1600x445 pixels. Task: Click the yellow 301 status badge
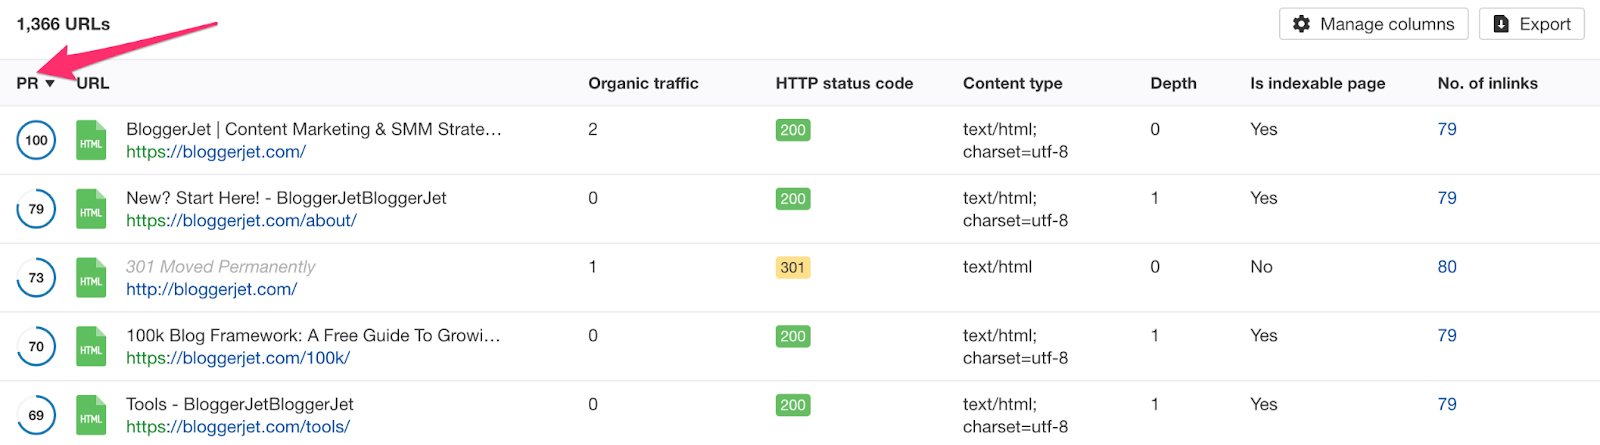[x=792, y=268]
